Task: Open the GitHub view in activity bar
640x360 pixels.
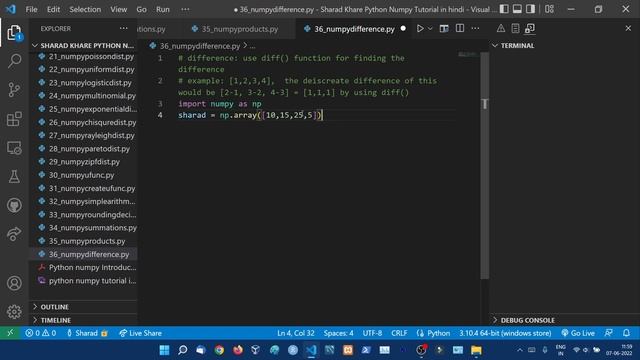Action: pyautogui.click(x=14, y=205)
